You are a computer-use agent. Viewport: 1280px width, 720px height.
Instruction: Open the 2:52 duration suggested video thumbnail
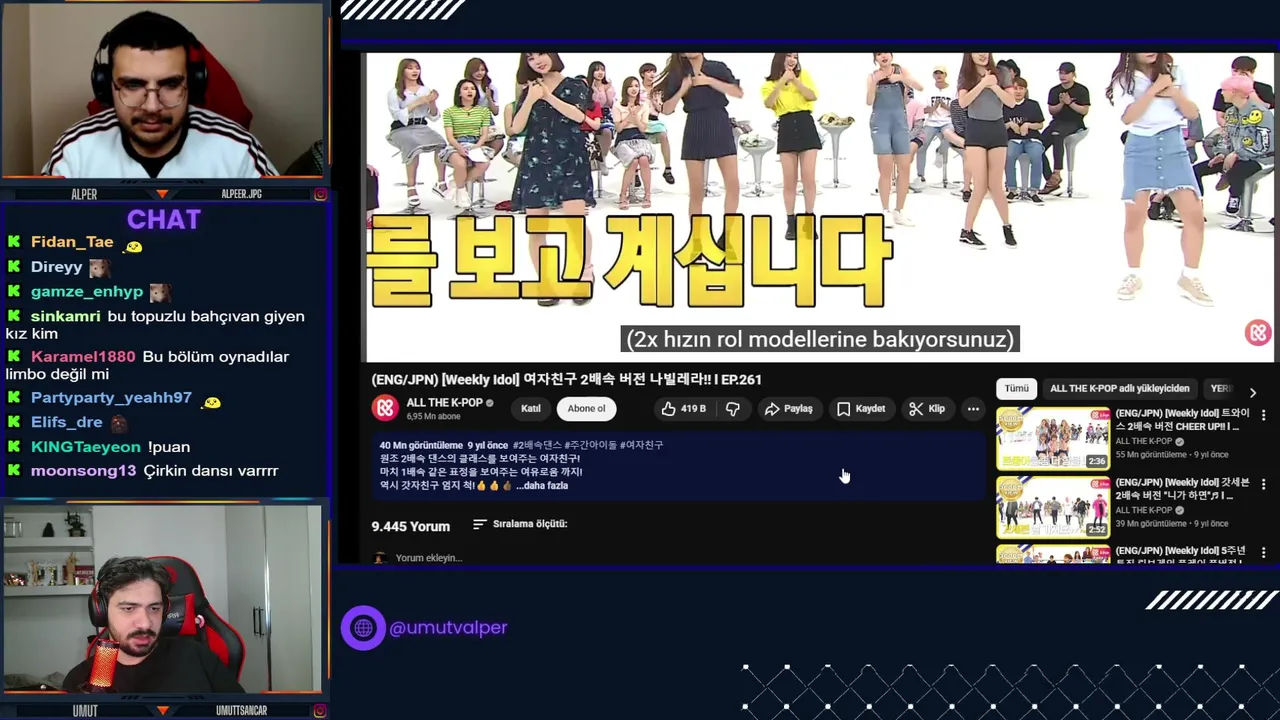(x=1053, y=507)
